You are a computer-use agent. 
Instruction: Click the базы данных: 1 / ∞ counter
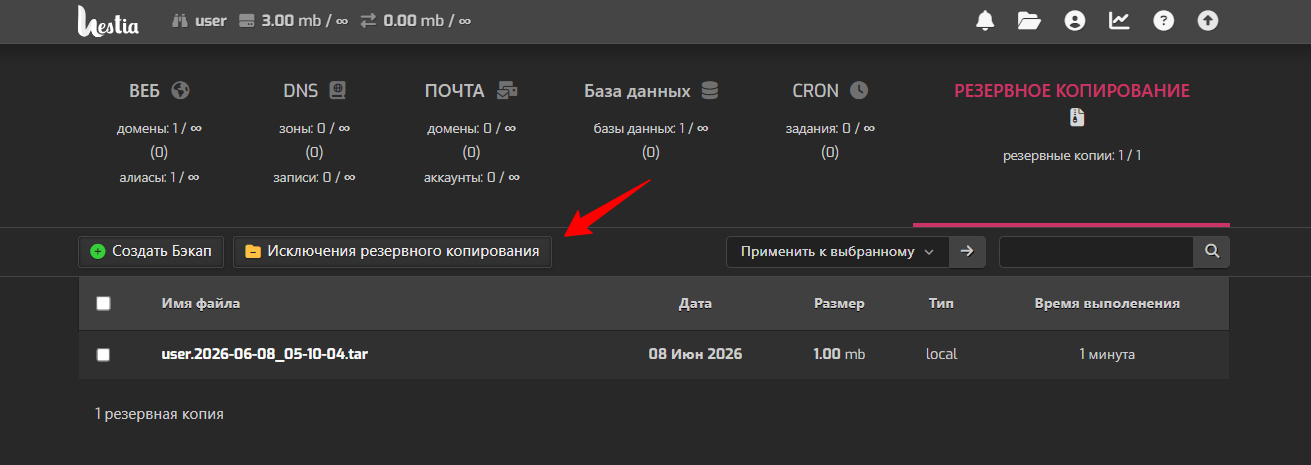[651, 128]
